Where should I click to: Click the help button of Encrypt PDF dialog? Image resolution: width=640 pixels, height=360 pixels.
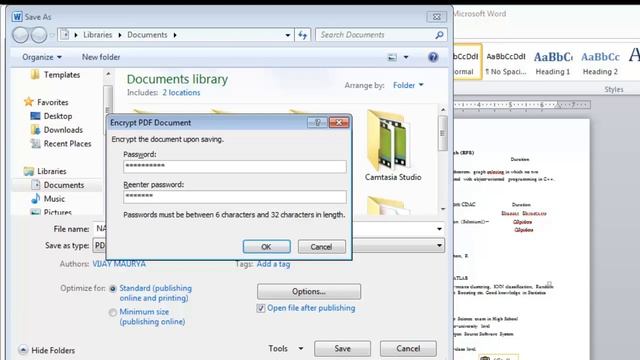point(318,122)
